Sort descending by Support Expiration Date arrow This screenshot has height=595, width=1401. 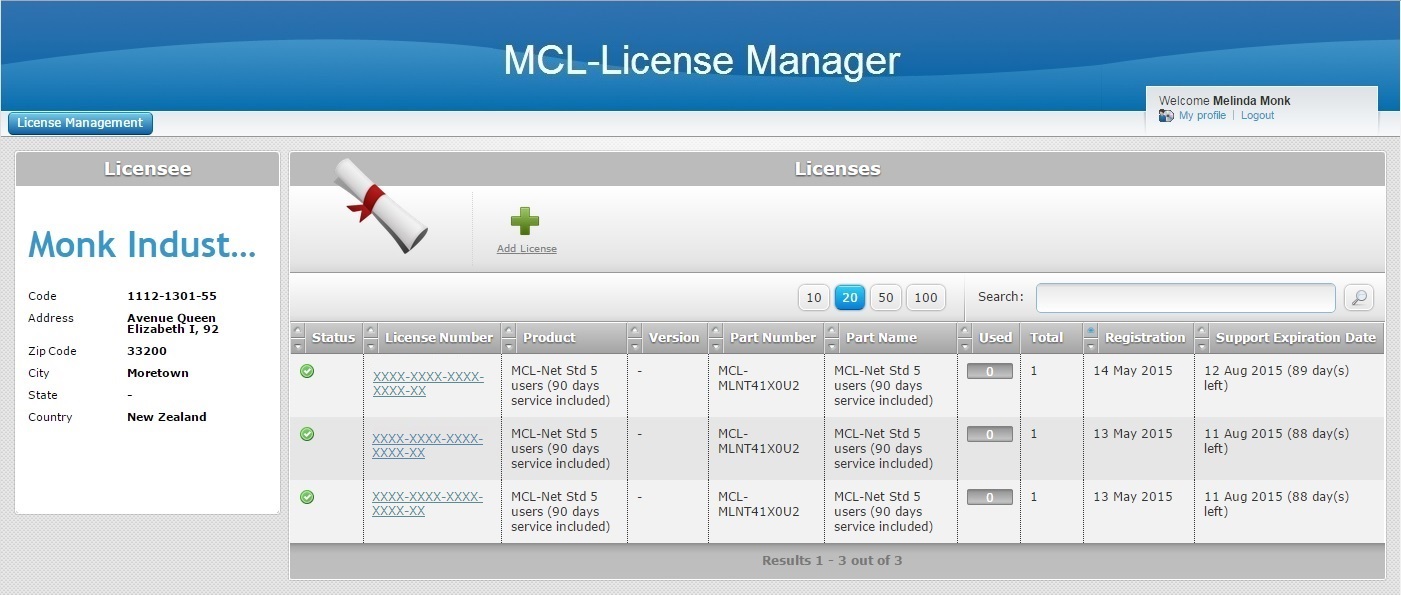(1202, 346)
